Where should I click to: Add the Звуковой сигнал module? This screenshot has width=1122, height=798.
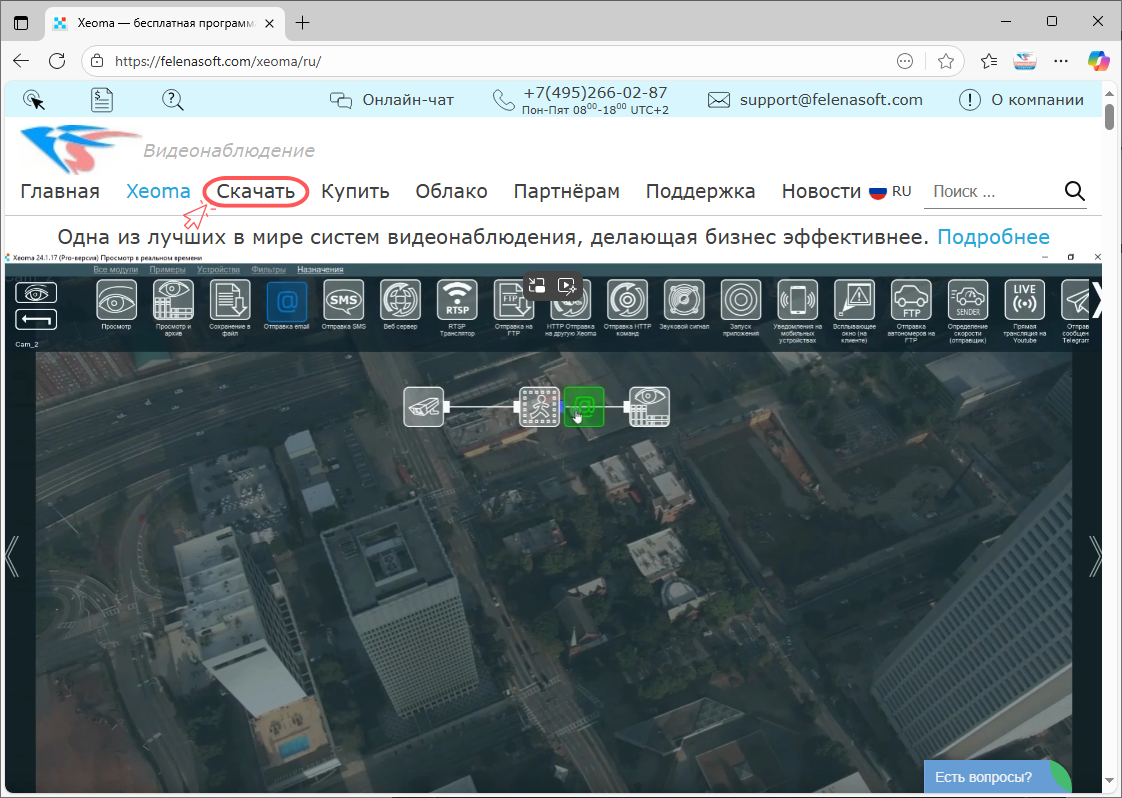click(x=684, y=298)
